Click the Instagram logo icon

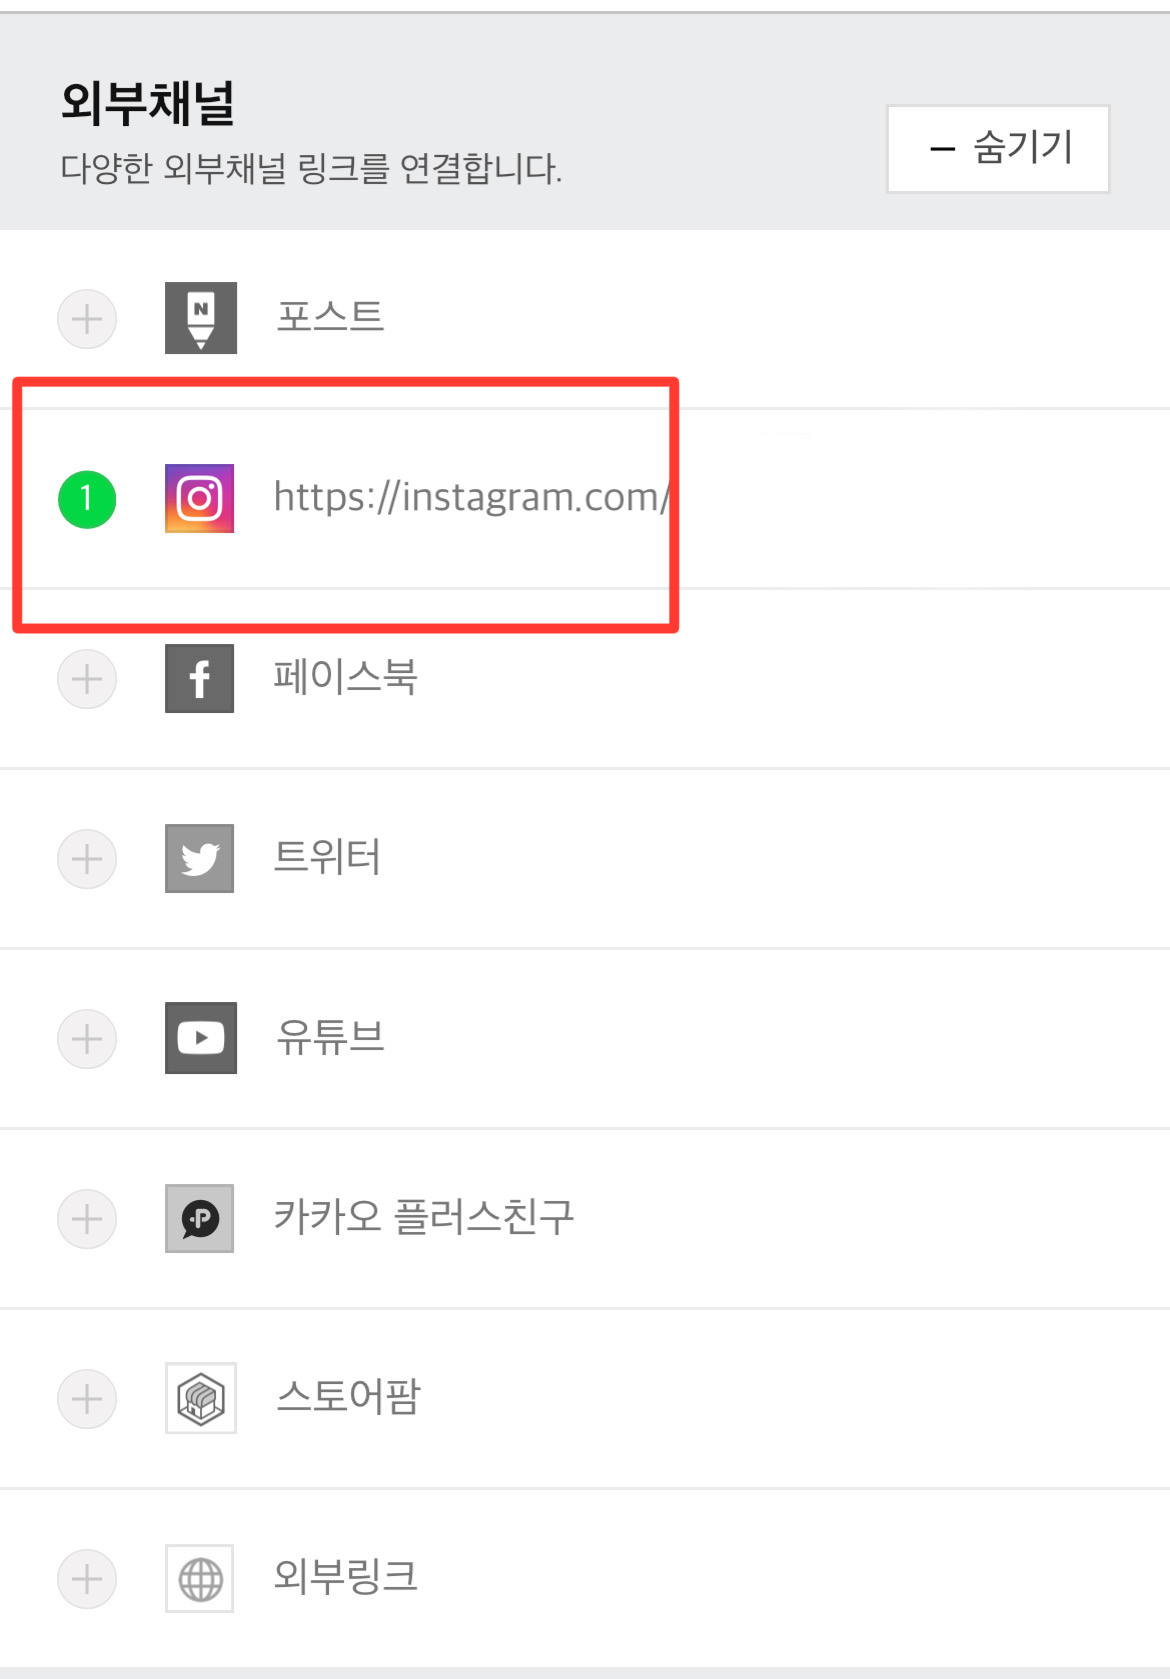200,498
